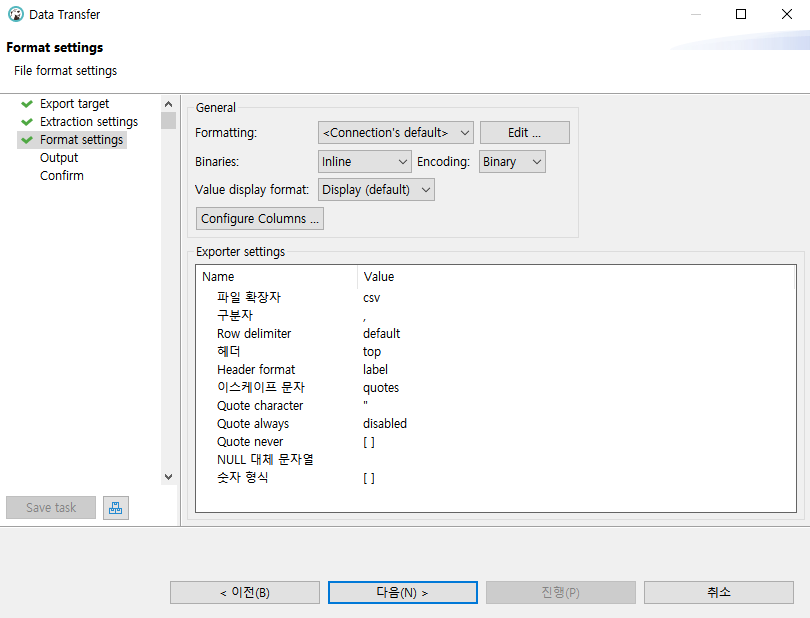This screenshot has width=810, height=618.
Task: Go back with 이전(B) button
Action: [245, 593]
